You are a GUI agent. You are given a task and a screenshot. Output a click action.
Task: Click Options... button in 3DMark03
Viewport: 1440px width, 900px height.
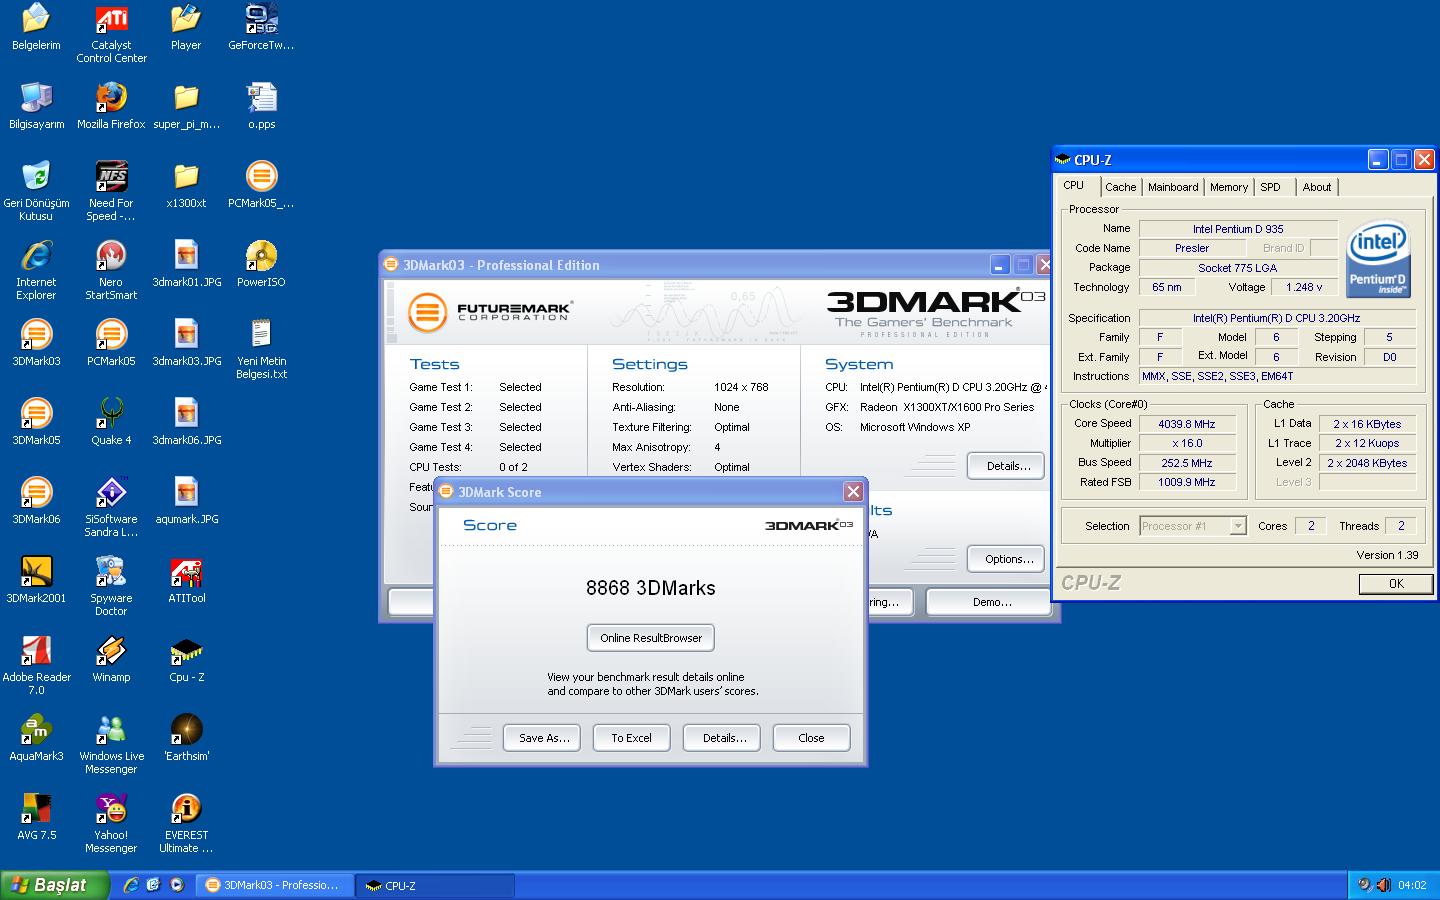tap(1006, 559)
